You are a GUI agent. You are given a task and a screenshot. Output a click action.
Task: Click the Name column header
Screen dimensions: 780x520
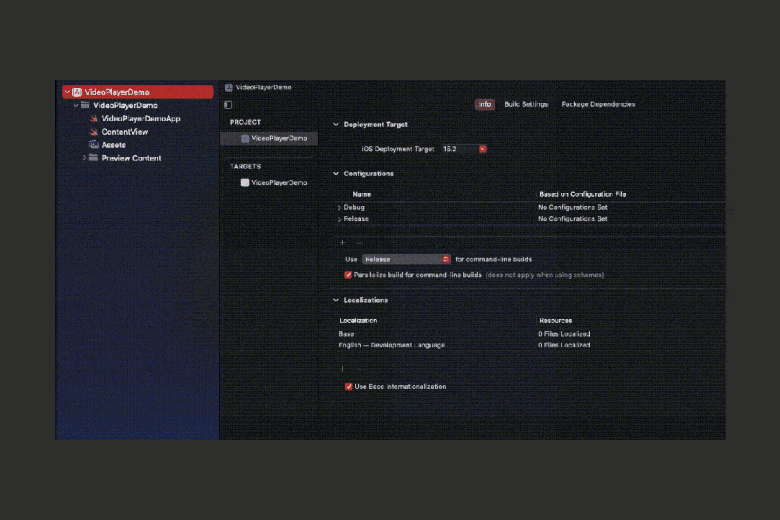[x=362, y=195]
